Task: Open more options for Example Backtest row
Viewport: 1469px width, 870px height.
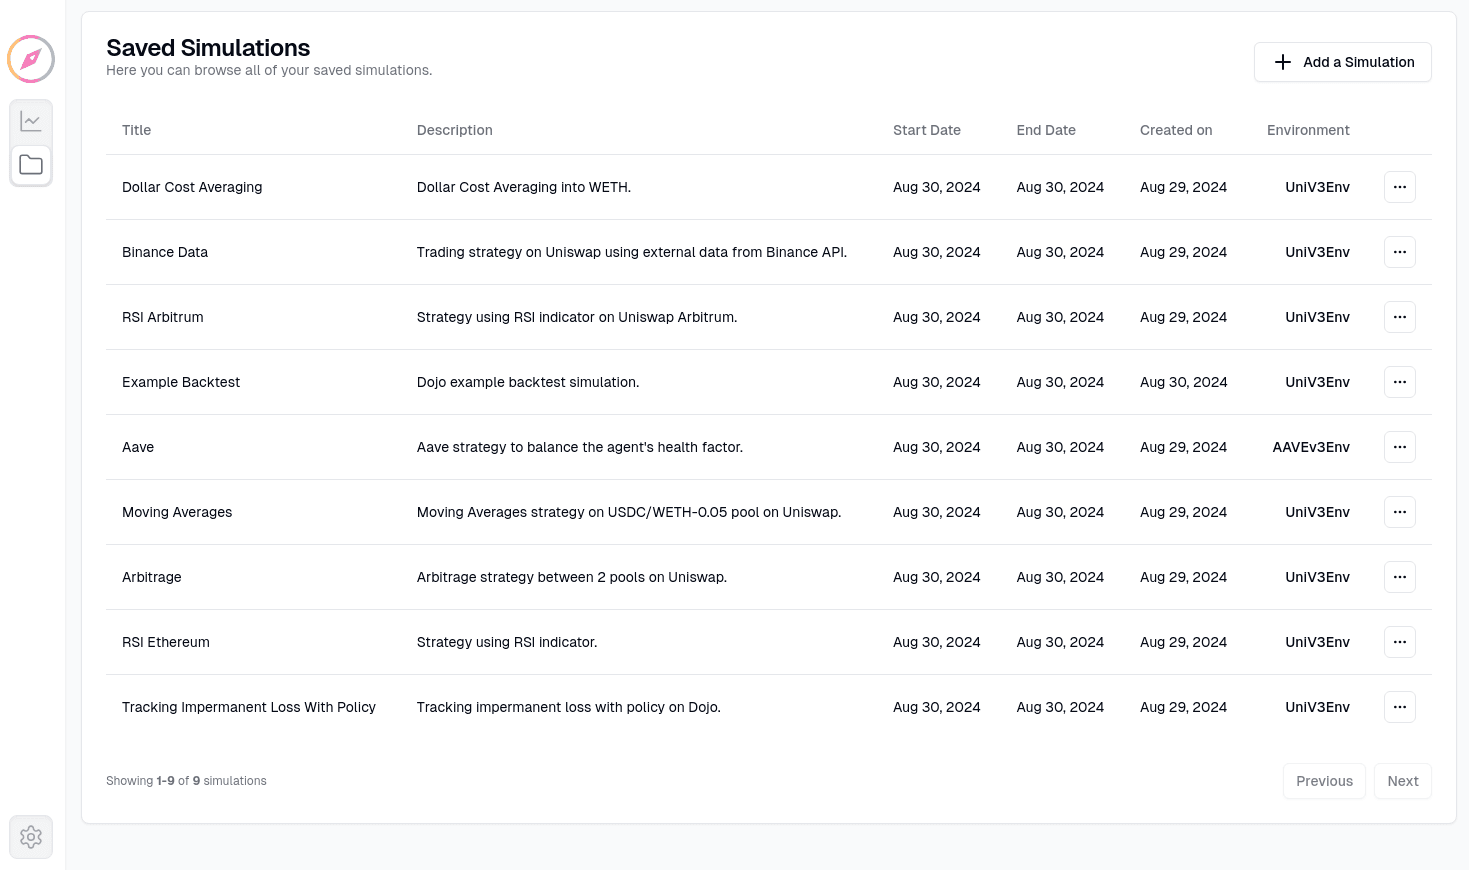Action: 1400,382
